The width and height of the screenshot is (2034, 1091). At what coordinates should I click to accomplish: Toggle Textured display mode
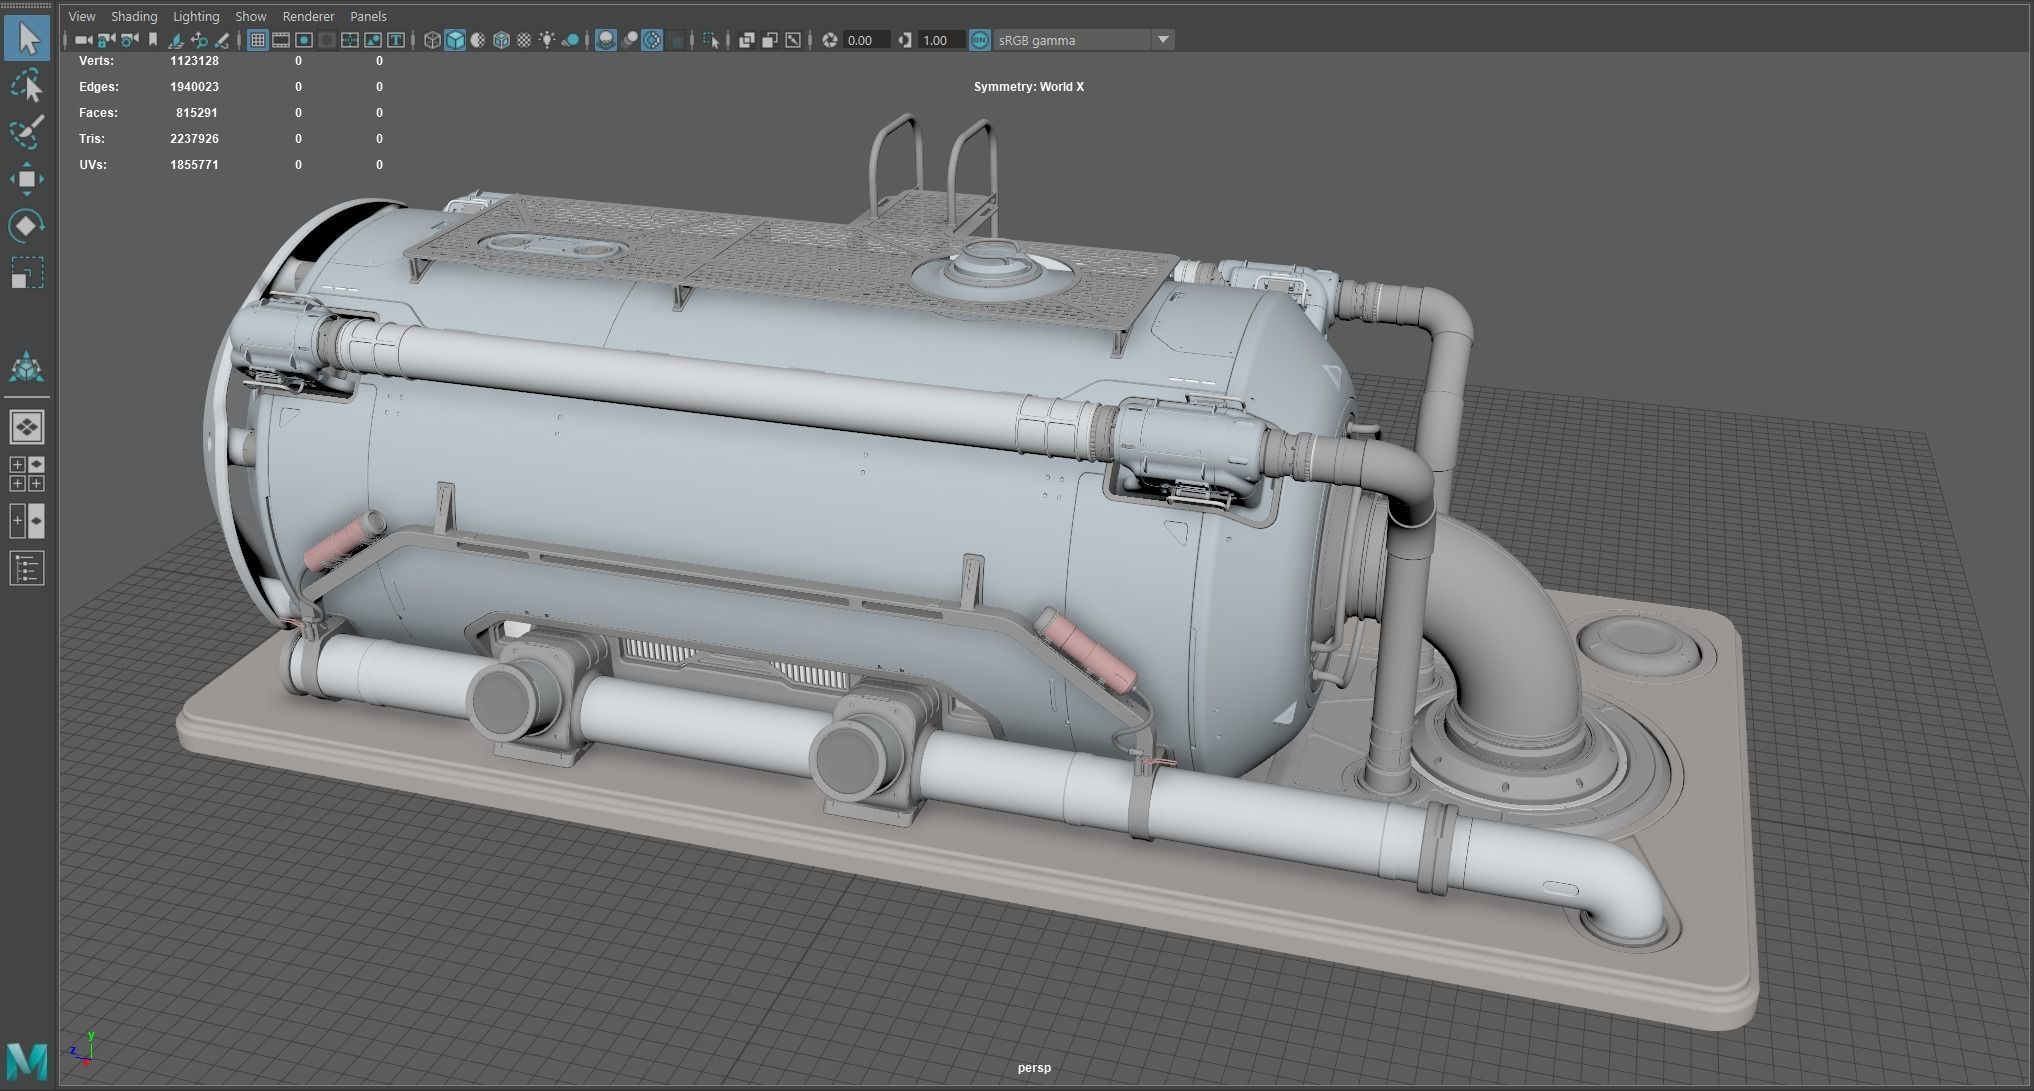pyautogui.click(x=524, y=40)
